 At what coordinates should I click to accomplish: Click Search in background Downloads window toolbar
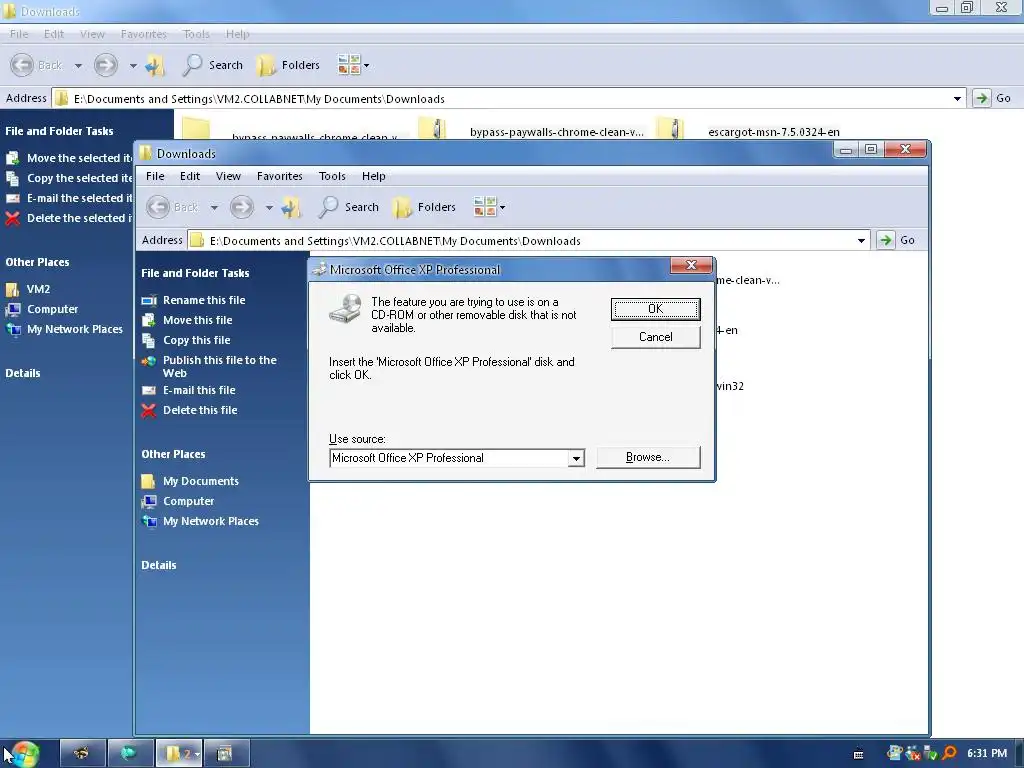[213, 65]
